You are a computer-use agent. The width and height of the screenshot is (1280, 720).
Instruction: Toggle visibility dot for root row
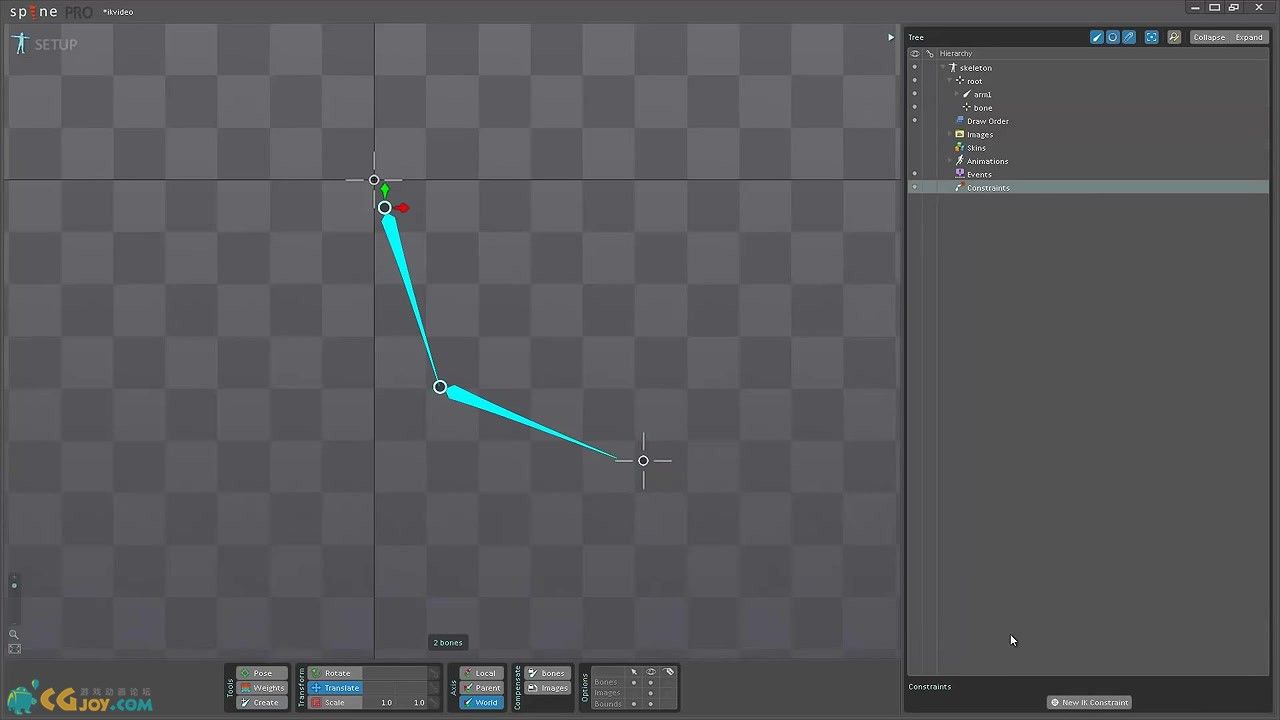pos(914,81)
